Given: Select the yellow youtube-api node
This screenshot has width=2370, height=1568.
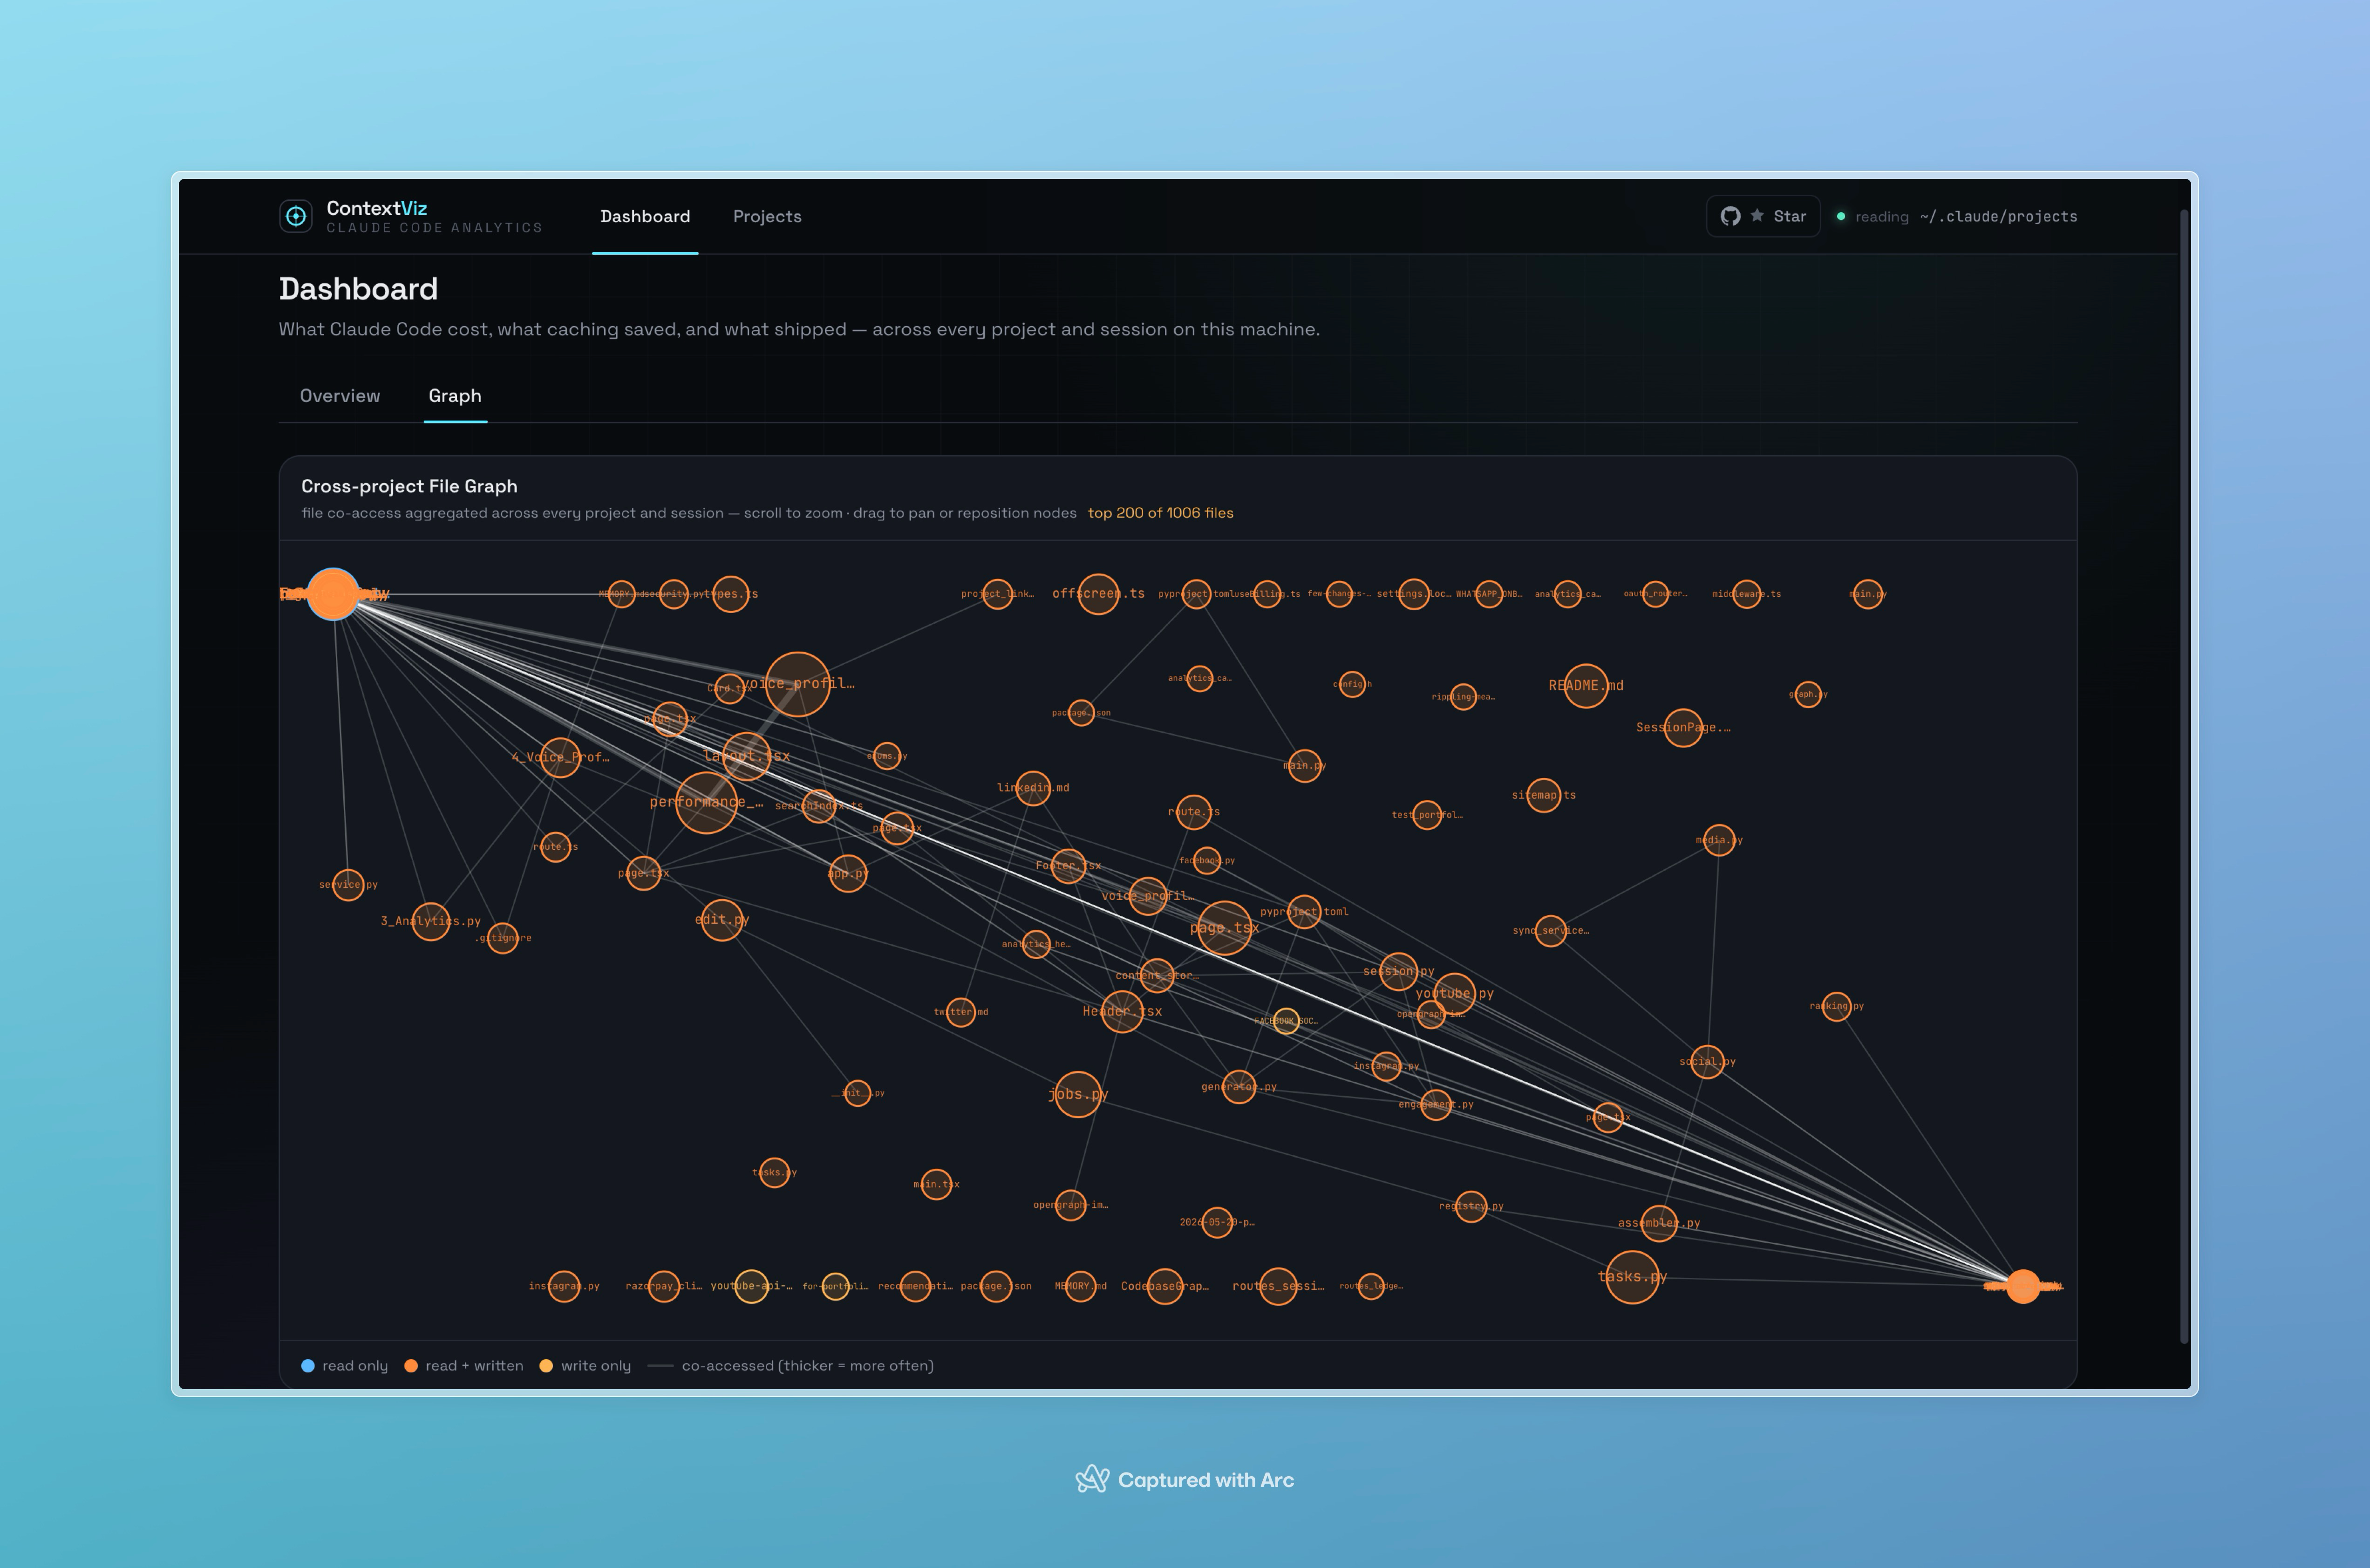Looking at the screenshot, I should point(751,1286).
